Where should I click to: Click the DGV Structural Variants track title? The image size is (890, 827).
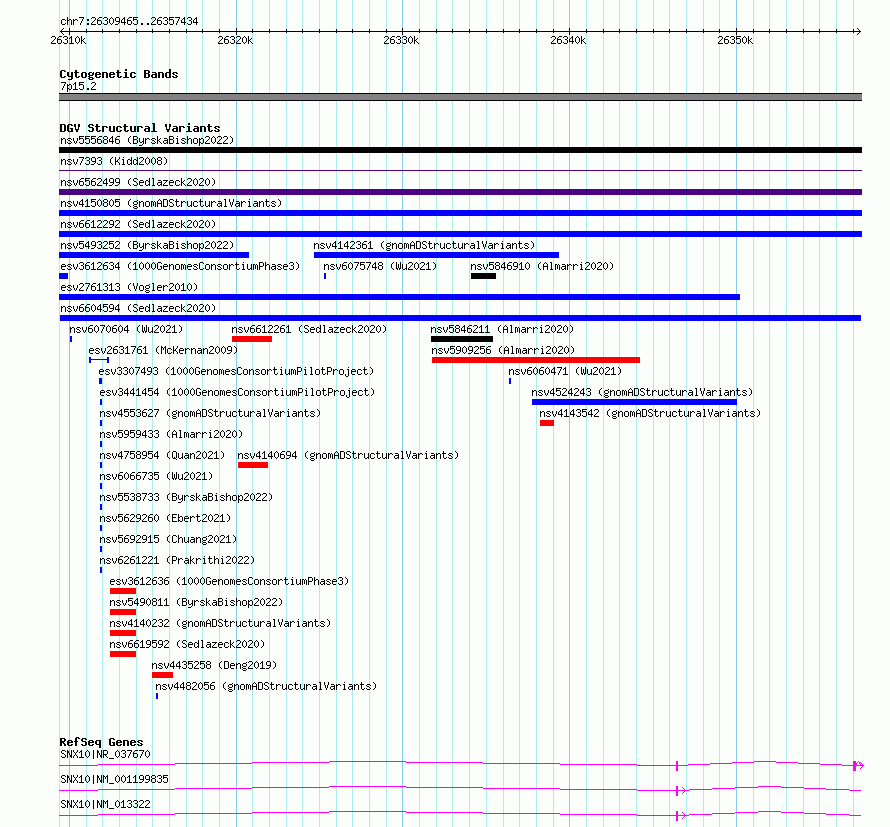tap(140, 128)
